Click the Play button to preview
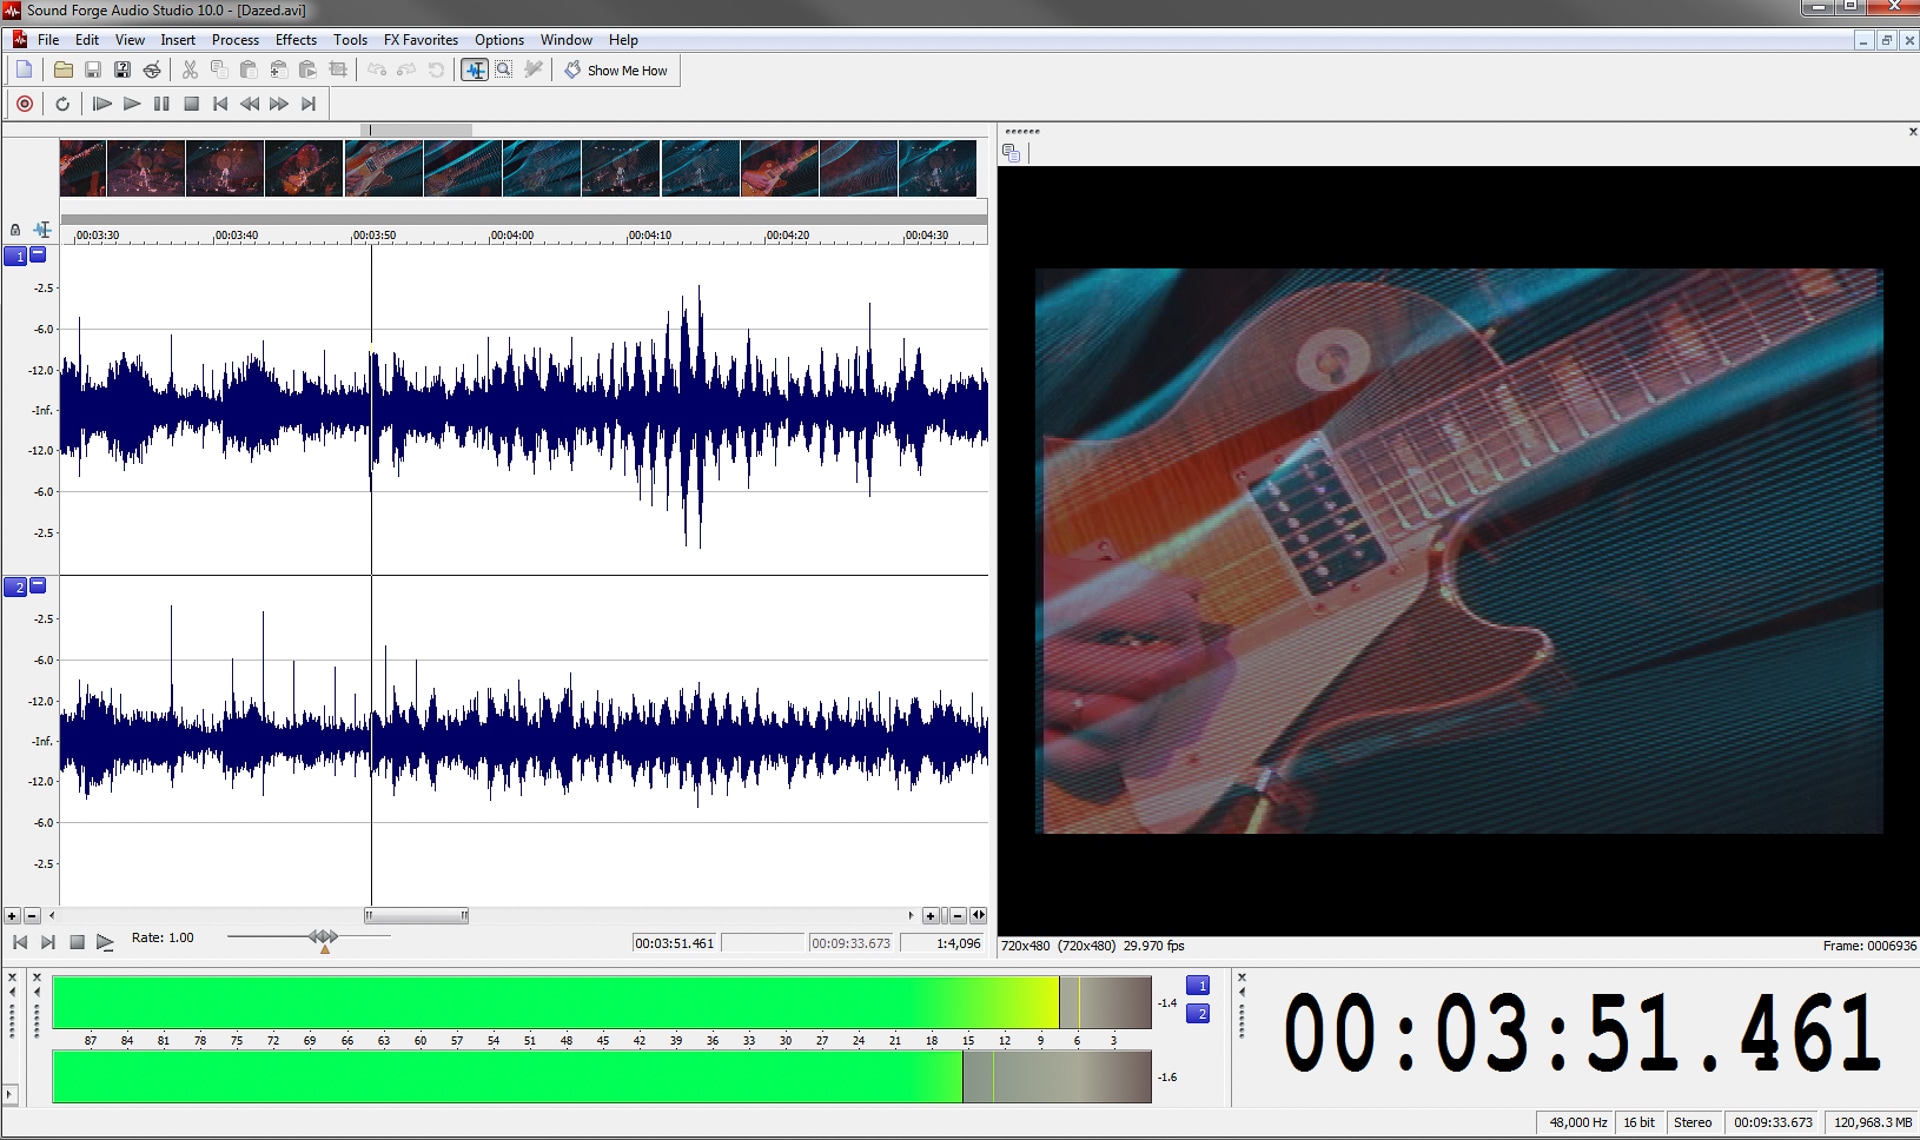The image size is (1920, 1140). point(132,103)
